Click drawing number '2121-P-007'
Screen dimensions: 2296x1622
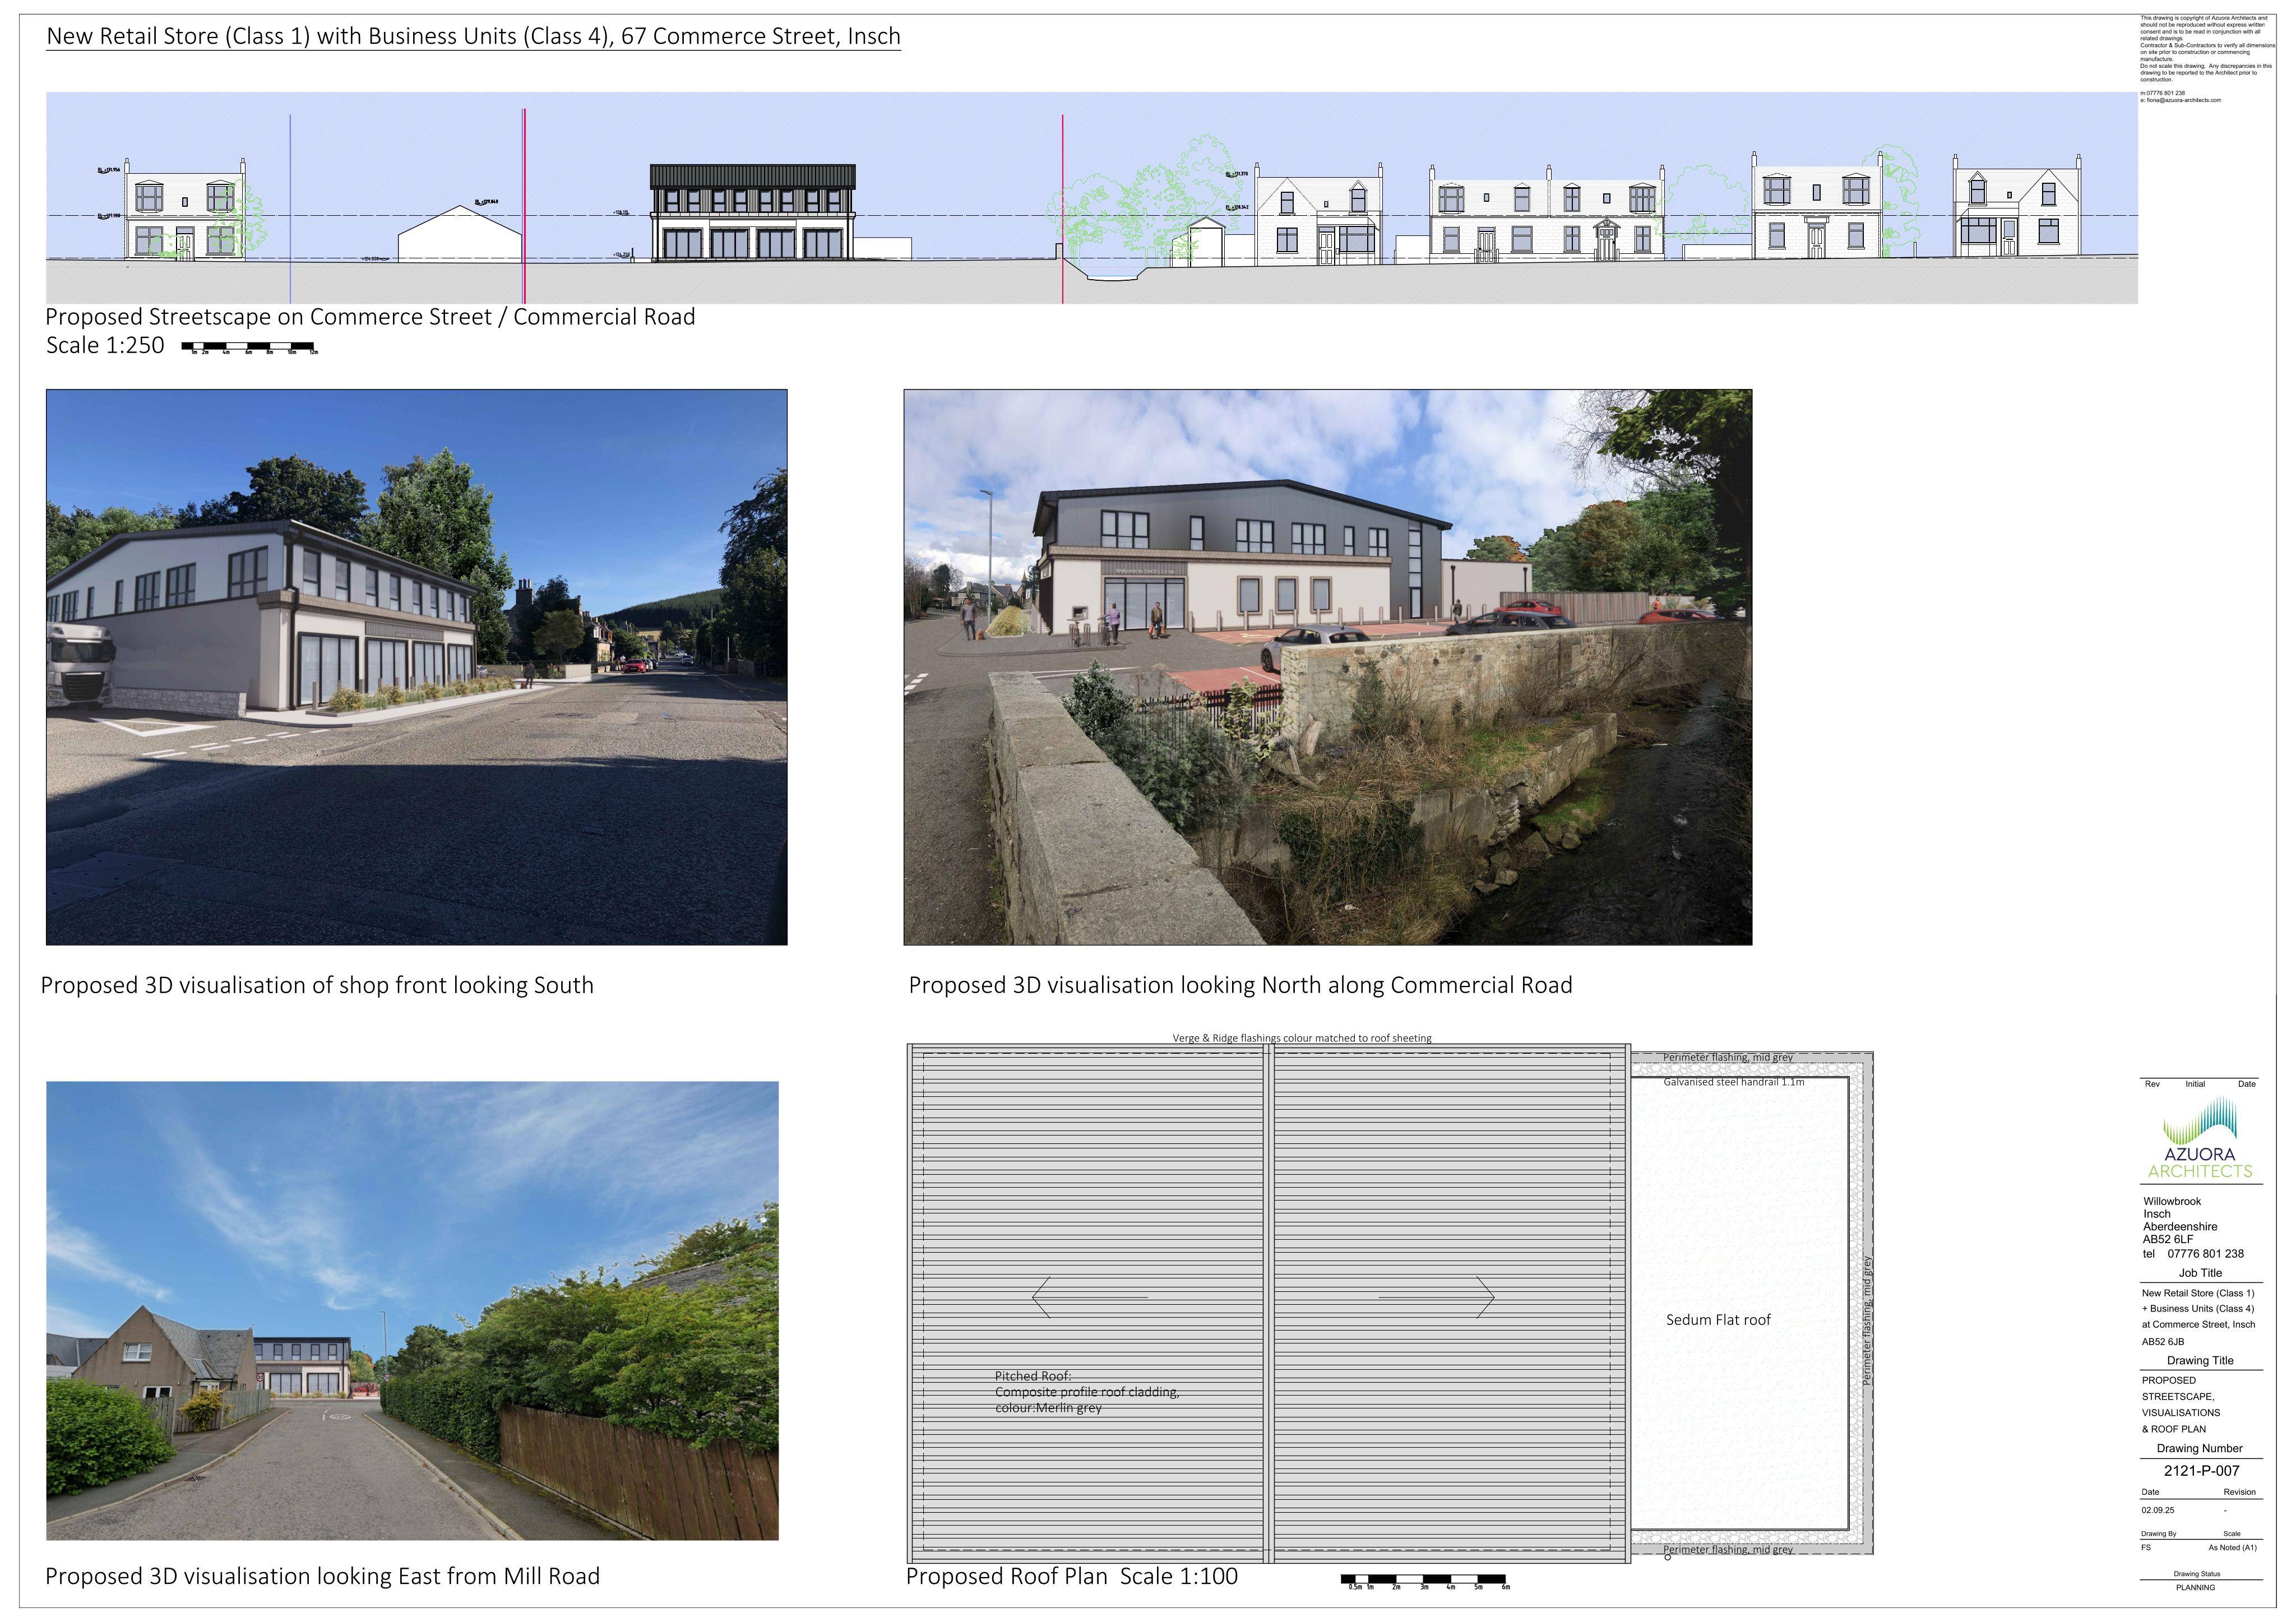2201,1471
